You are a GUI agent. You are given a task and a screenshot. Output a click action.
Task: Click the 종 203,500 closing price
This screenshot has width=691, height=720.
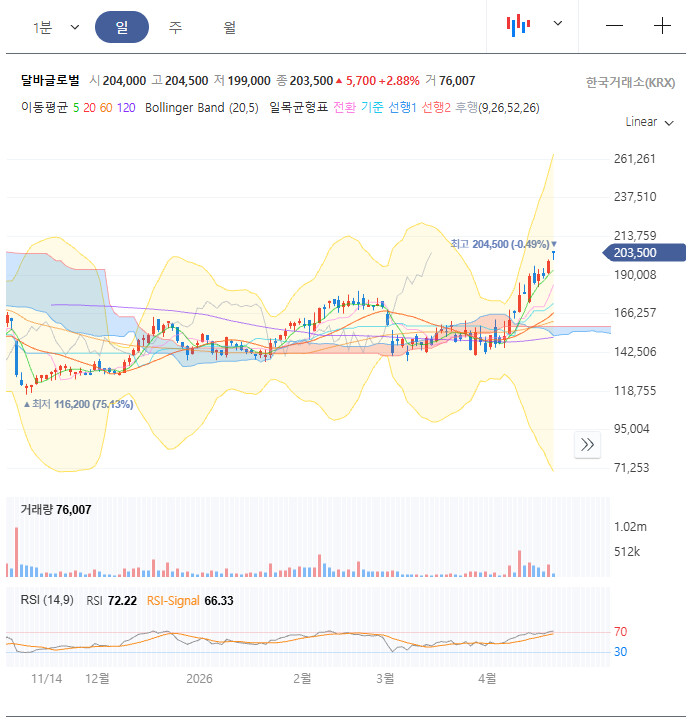[304, 81]
